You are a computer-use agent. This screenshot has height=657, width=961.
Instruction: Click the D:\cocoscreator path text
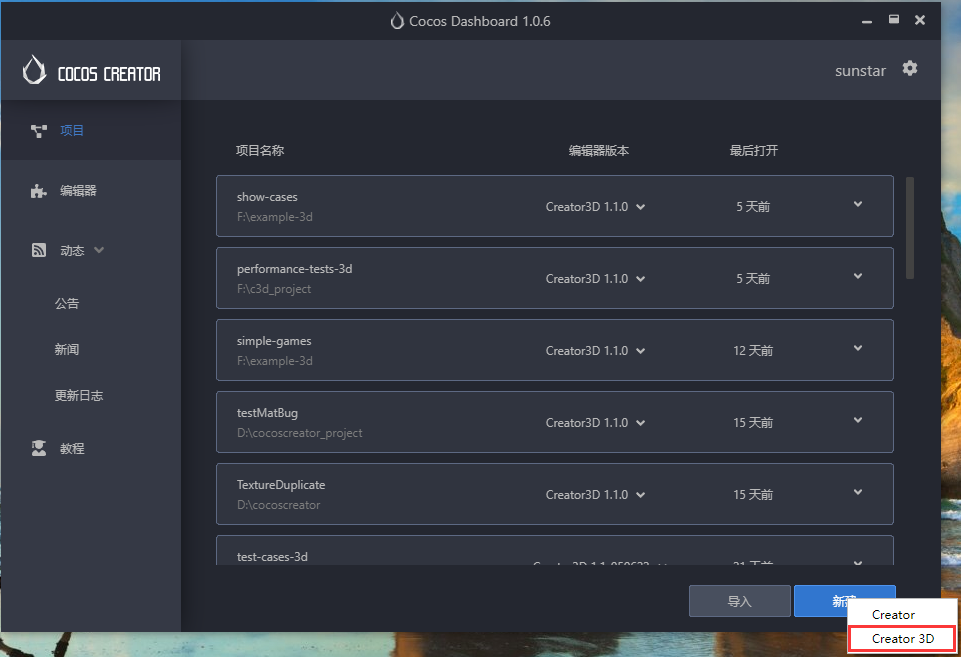tap(278, 505)
